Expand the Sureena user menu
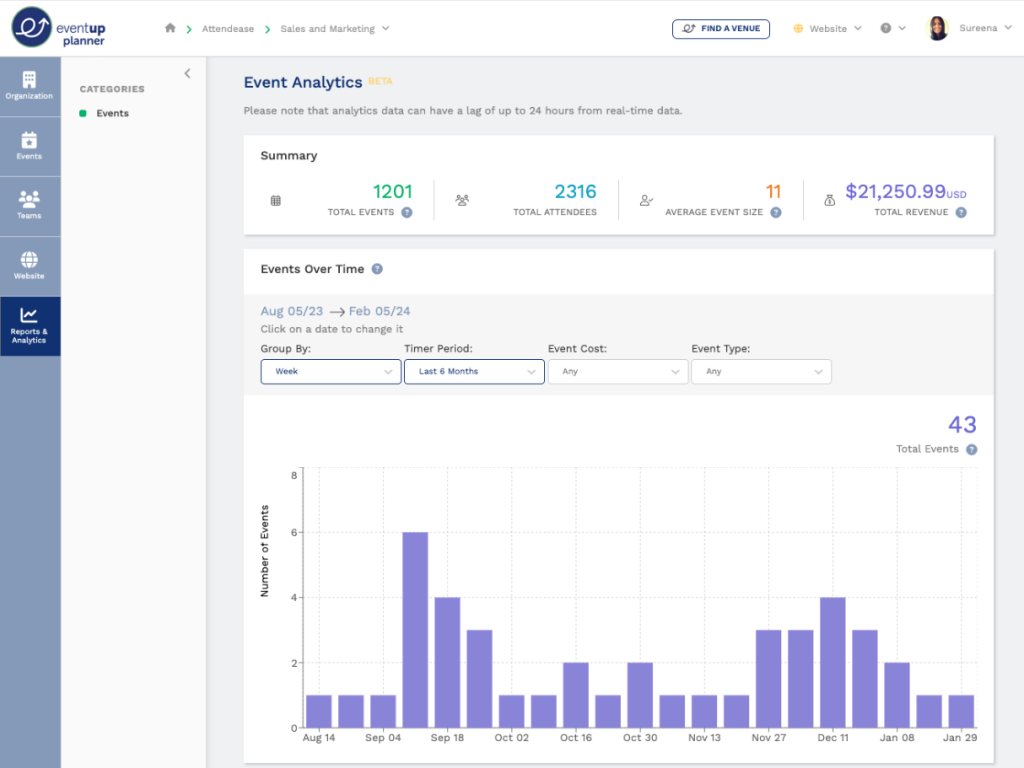 pyautogui.click(x=1008, y=28)
